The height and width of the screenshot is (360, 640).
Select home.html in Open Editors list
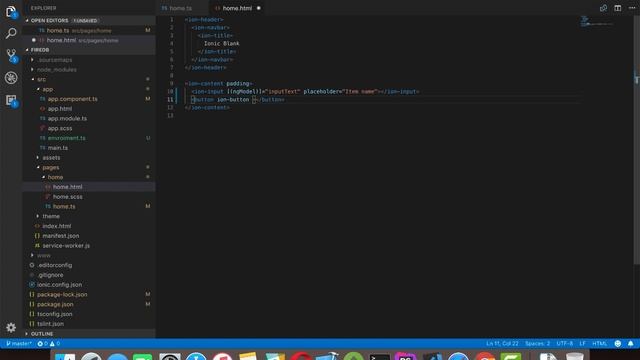89,40
